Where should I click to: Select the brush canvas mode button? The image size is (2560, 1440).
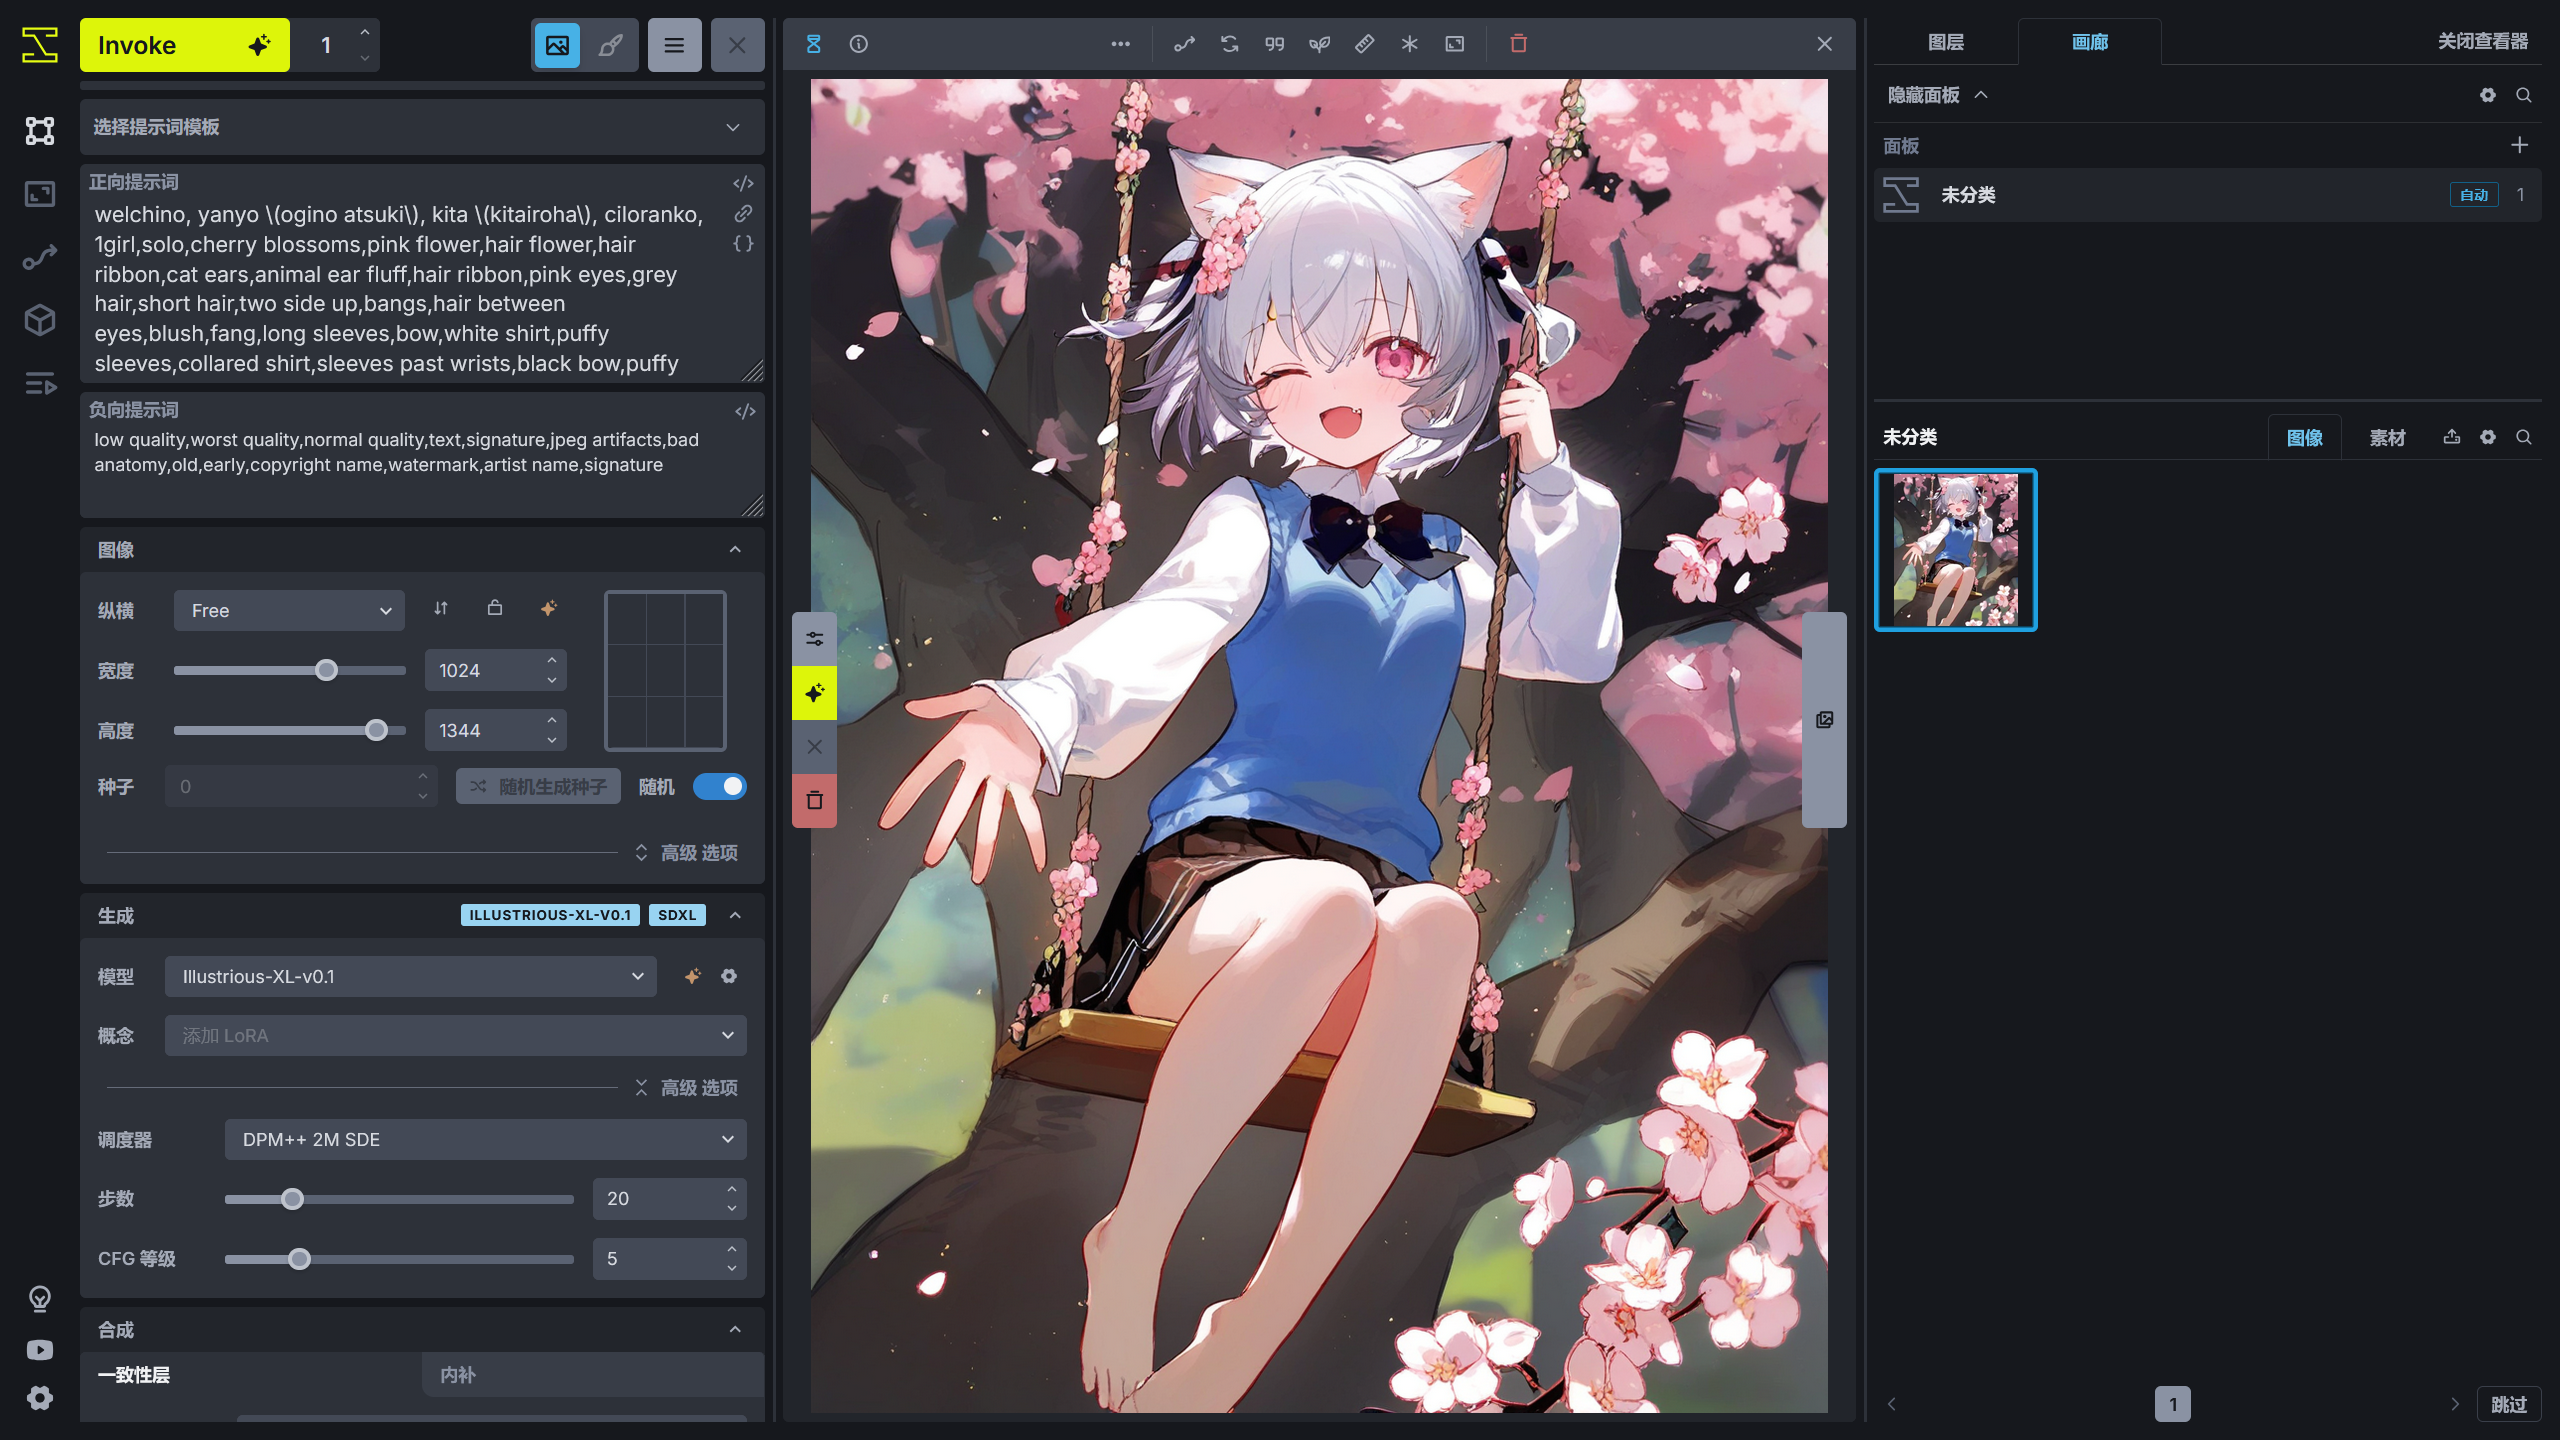(x=611, y=45)
